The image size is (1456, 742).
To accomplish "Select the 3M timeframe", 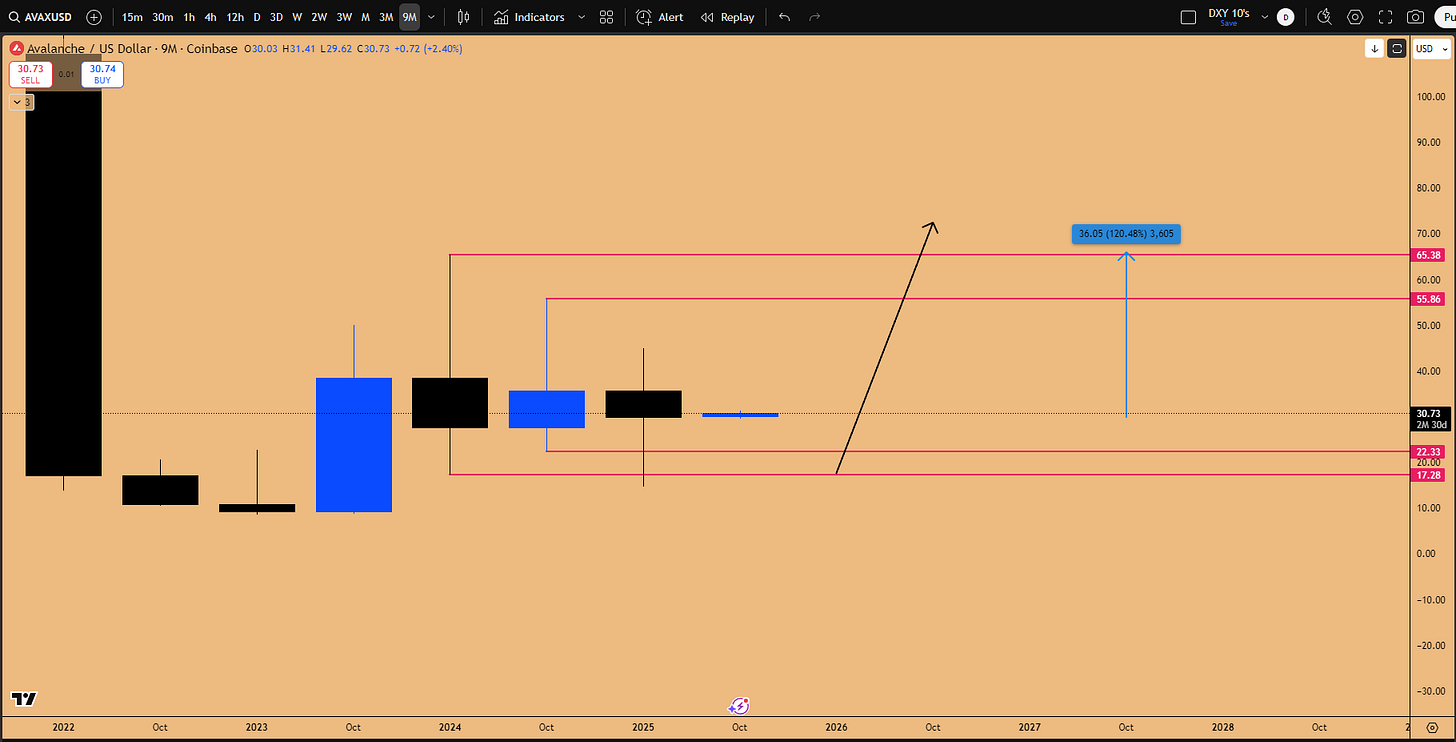I will point(386,17).
